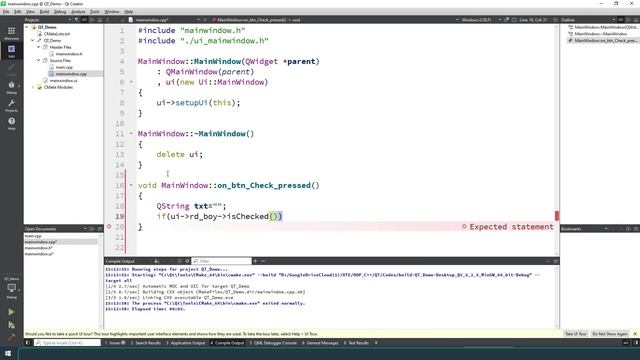The image size is (640, 360).
Task: Toggle right sidebar visibility
Action: tap(636, 343)
